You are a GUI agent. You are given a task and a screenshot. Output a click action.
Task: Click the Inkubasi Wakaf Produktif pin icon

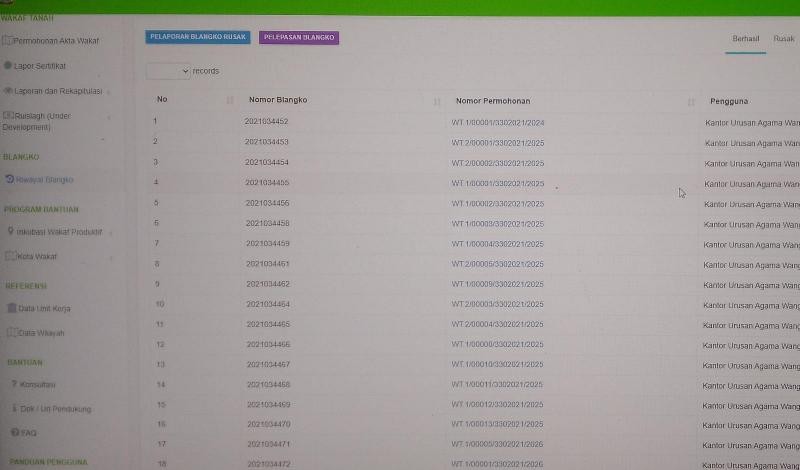coord(11,231)
